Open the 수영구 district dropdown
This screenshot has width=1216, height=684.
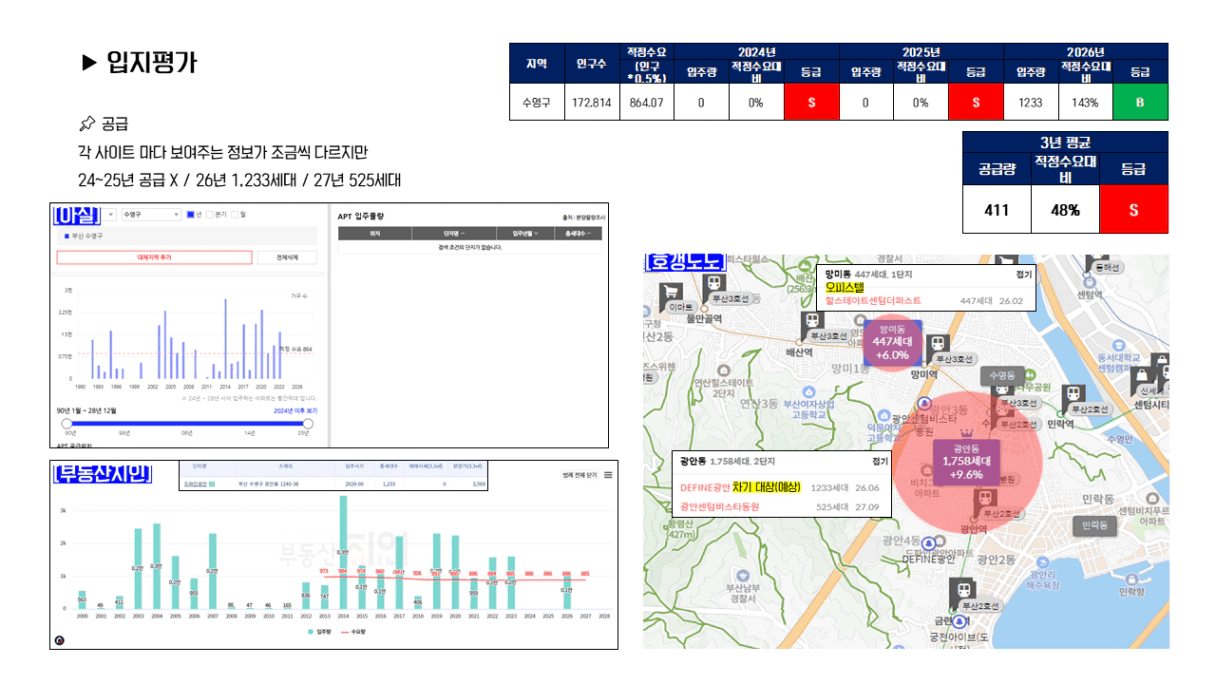[150, 214]
